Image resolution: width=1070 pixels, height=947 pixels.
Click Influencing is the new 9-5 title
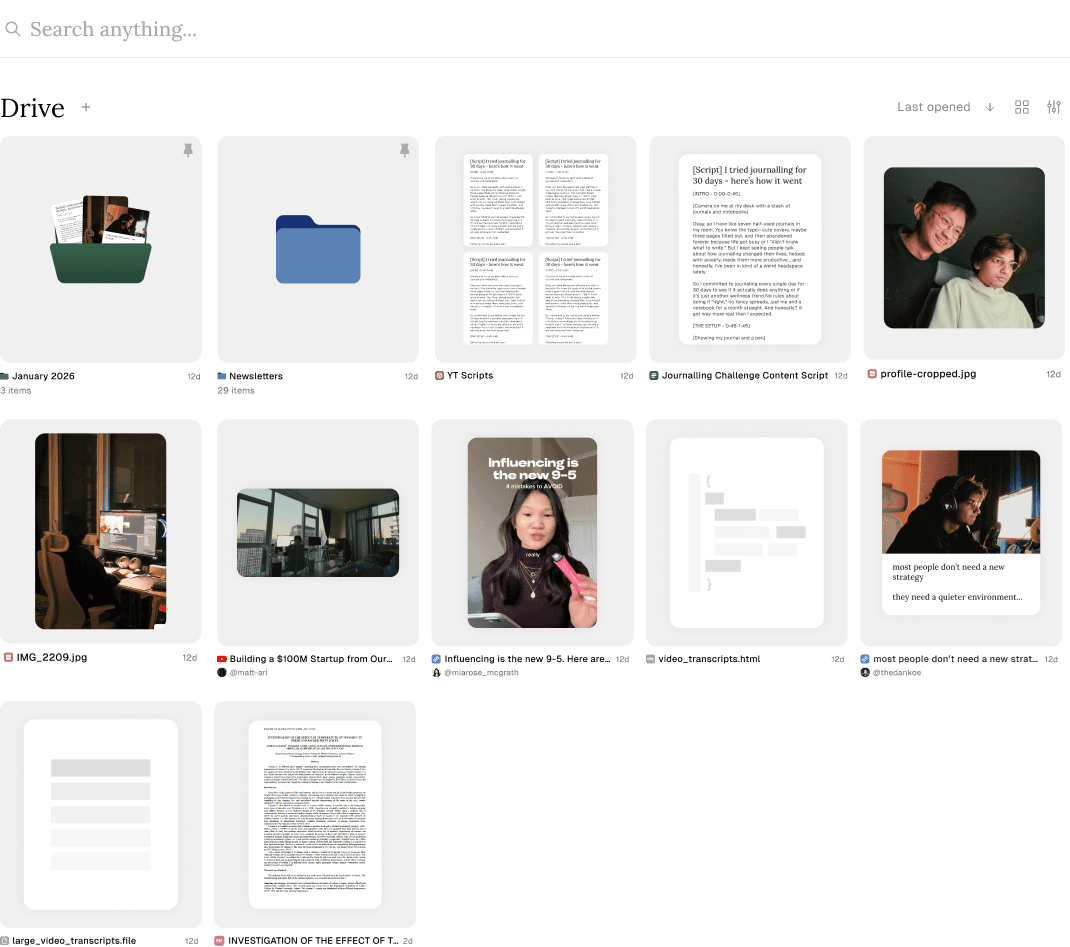coord(527,658)
